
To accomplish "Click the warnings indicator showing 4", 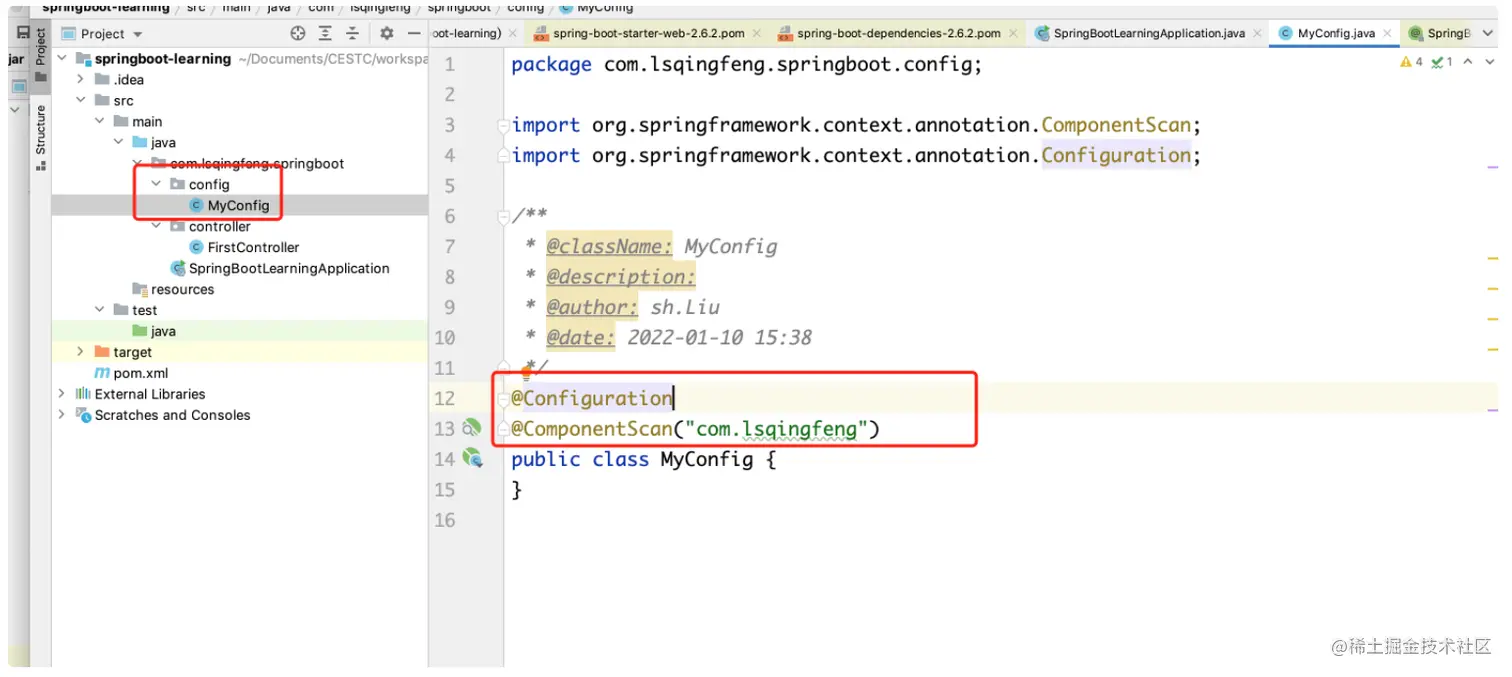I will 1412,62.
